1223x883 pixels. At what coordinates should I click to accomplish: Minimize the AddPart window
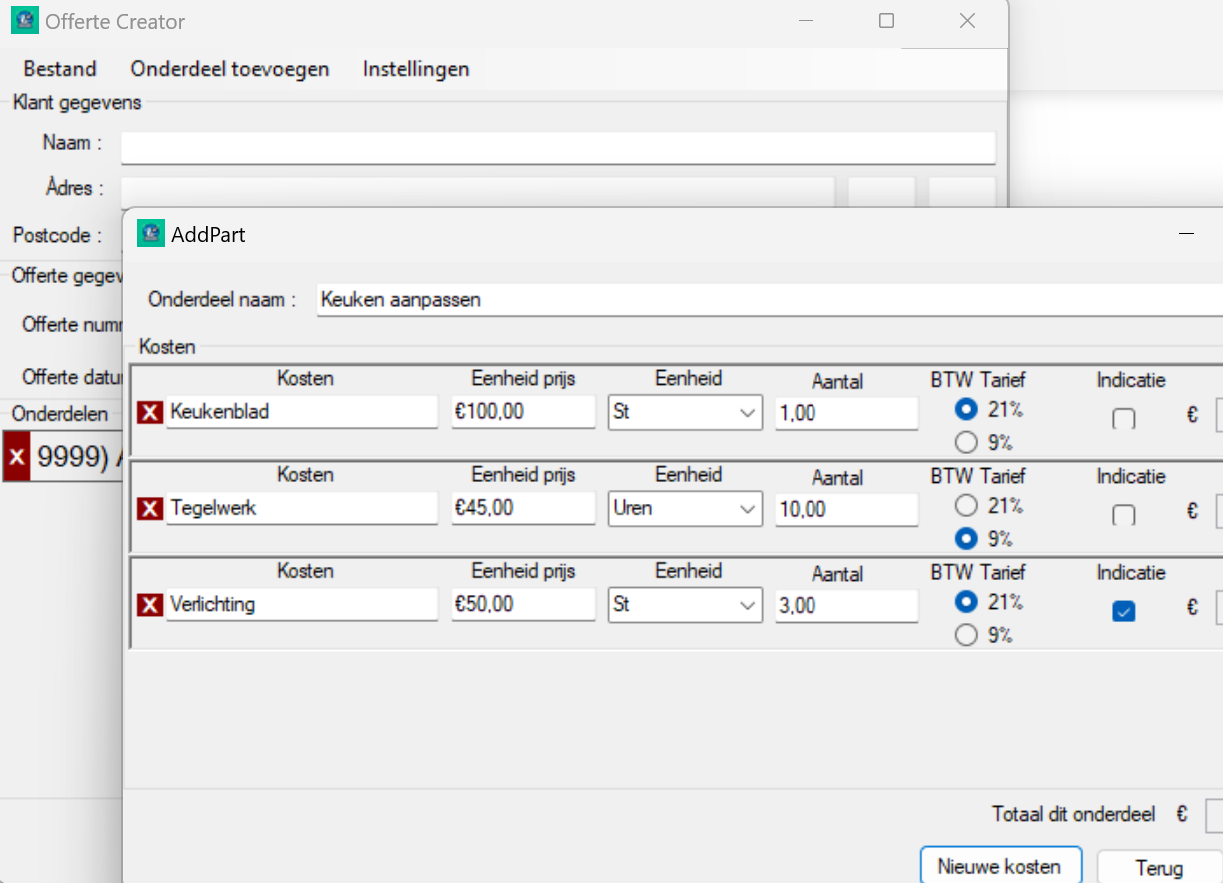click(x=1186, y=234)
